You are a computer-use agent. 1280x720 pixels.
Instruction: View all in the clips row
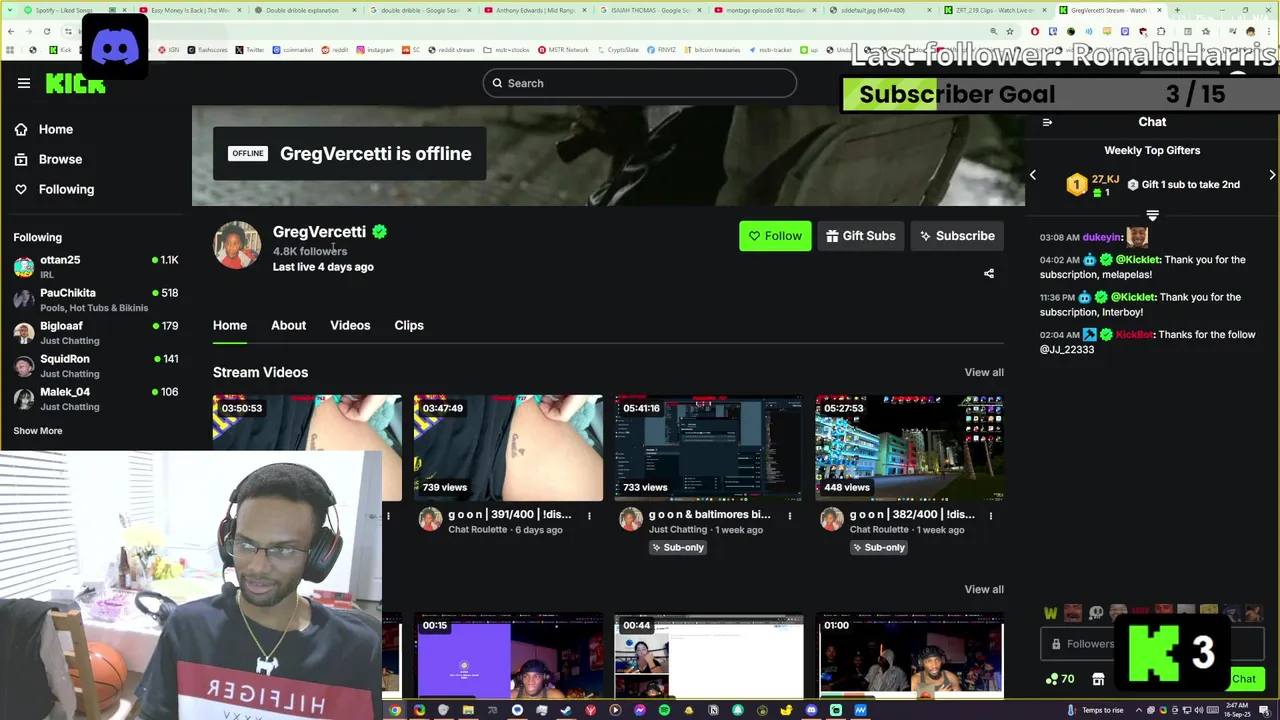pos(984,589)
